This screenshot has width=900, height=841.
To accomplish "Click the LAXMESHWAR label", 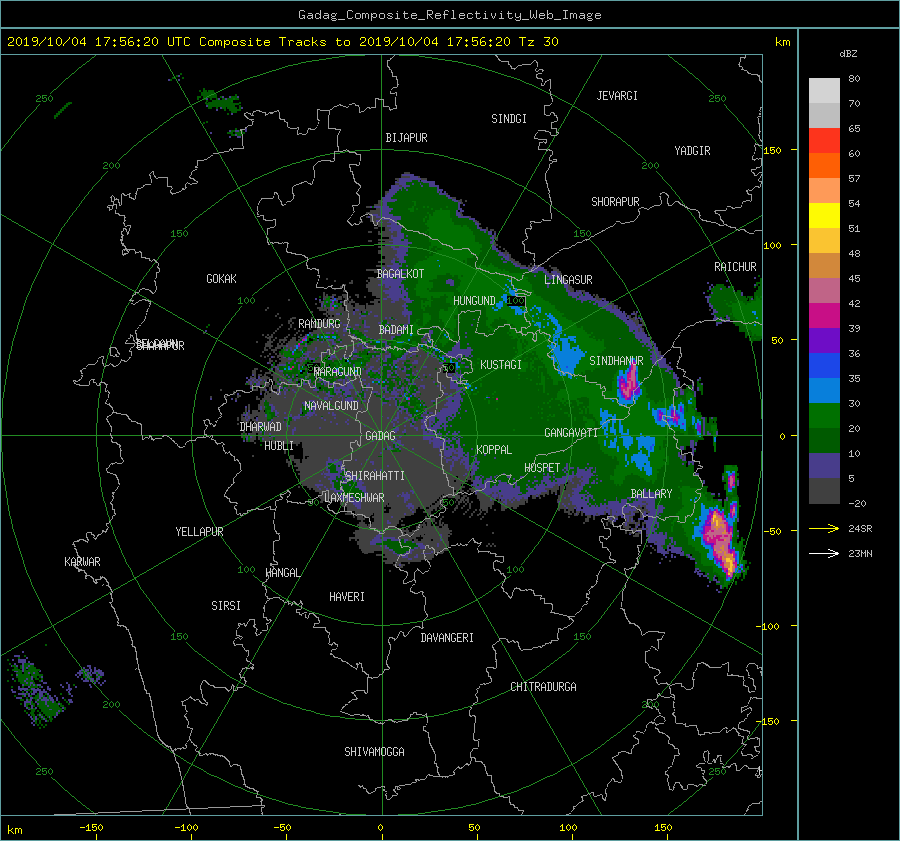I will point(354,498).
